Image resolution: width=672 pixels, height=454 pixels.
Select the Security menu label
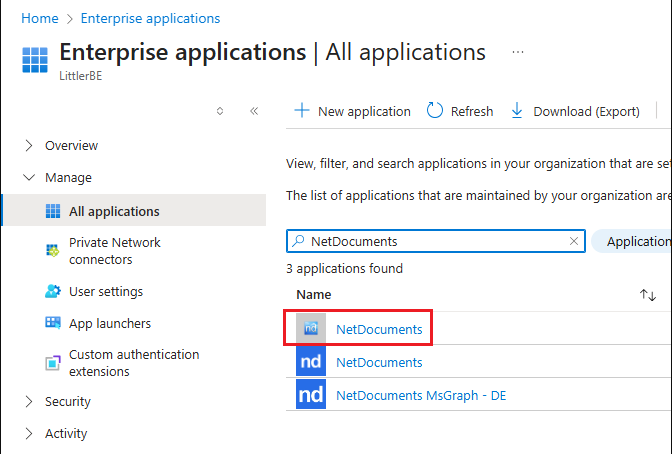coord(68,402)
